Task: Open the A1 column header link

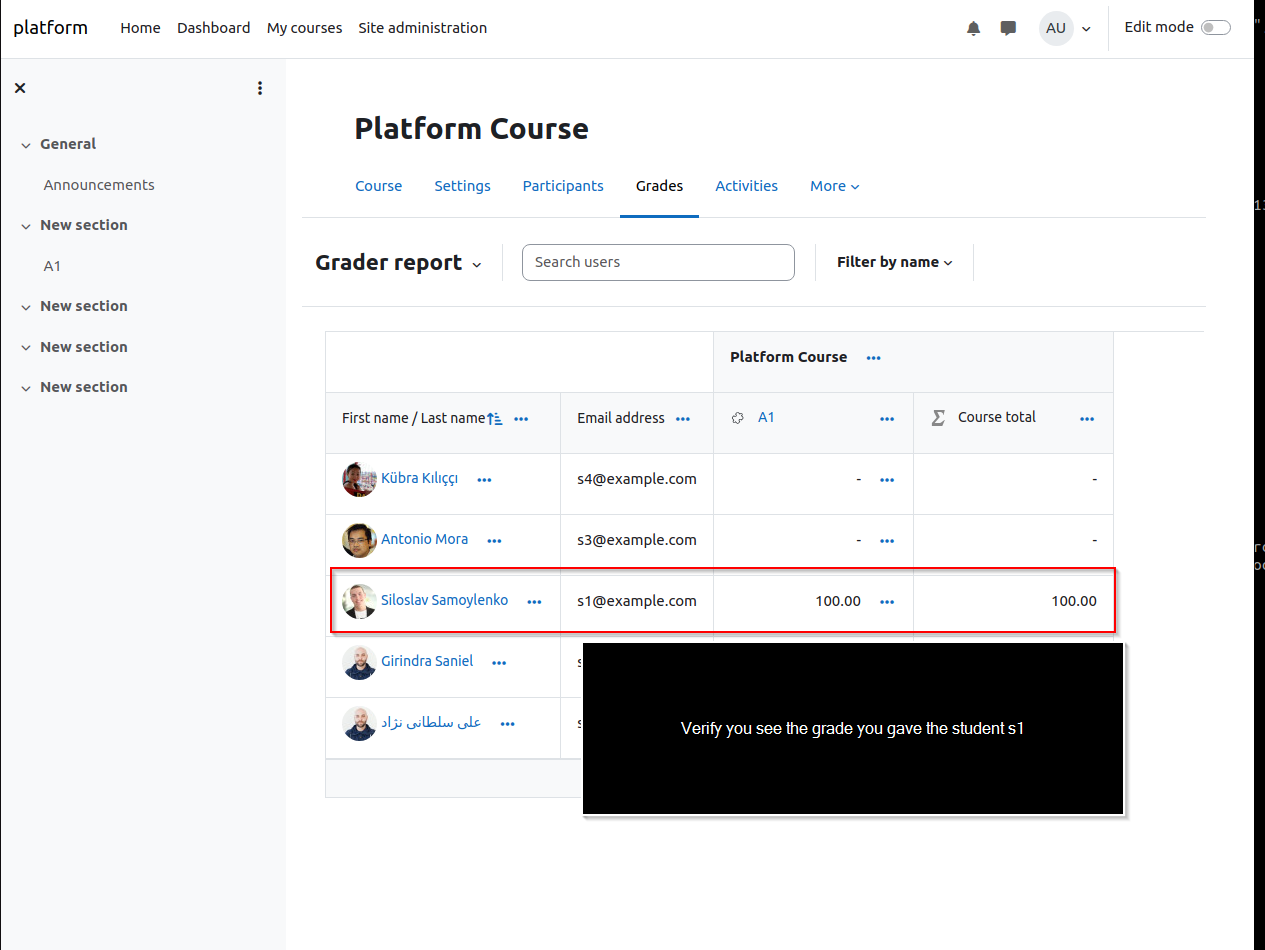Action: 766,418
